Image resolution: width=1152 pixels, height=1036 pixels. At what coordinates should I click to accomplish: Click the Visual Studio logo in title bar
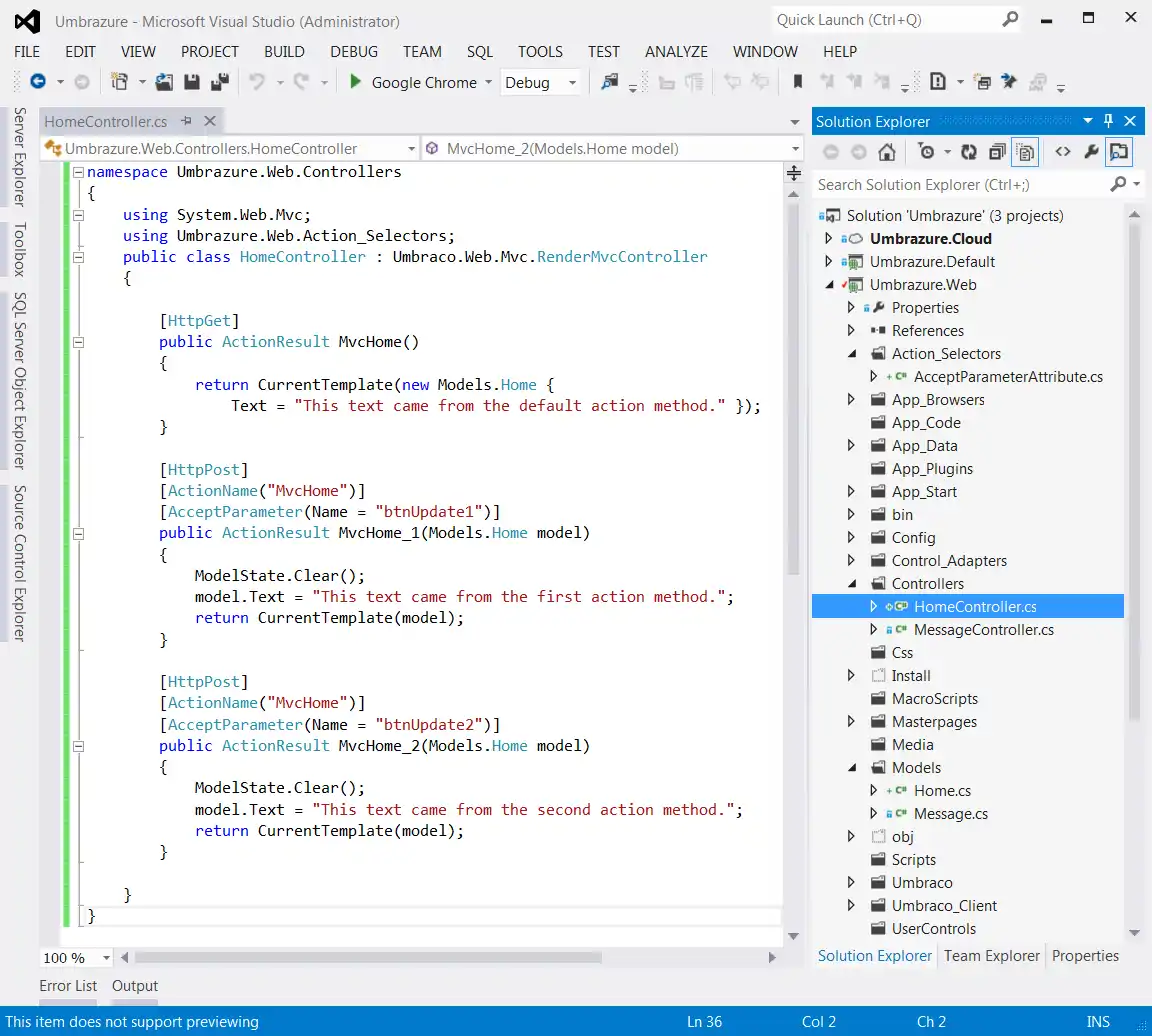click(28, 21)
